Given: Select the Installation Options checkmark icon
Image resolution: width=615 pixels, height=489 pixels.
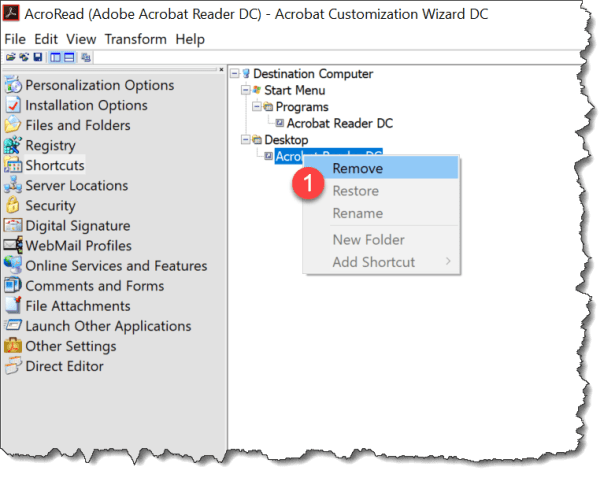Looking at the screenshot, I should click(x=13, y=105).
